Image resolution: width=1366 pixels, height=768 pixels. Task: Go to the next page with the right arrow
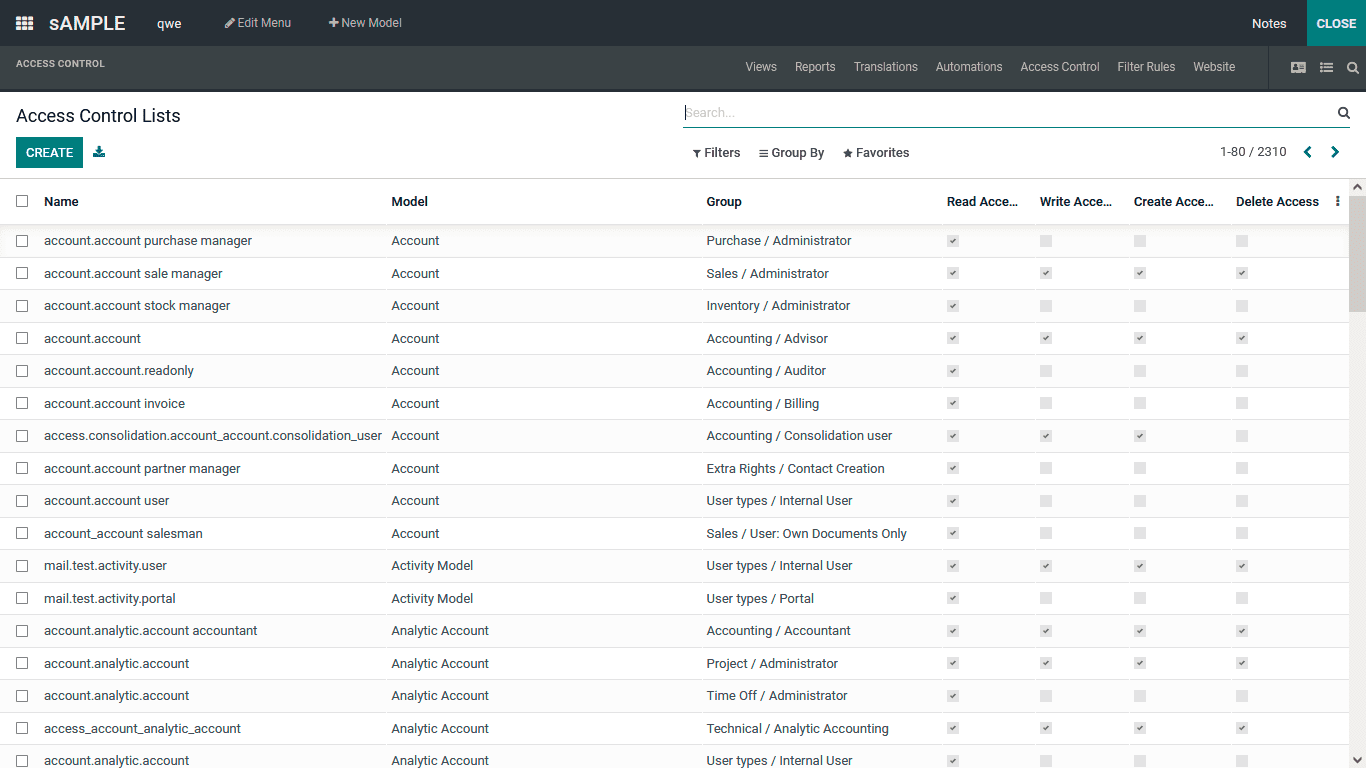click(x=1335, y=151)
